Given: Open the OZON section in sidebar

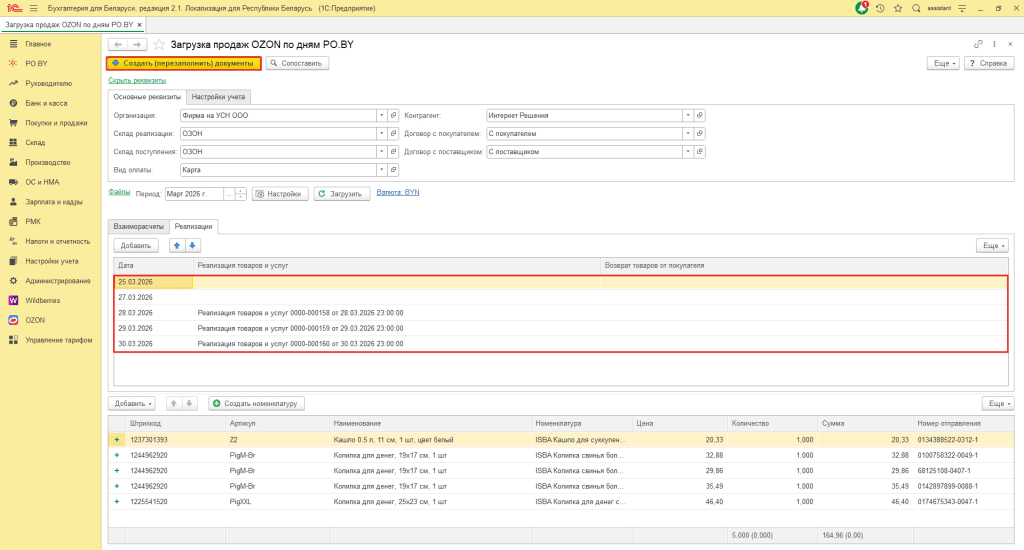Looking at the screenshot, I should click(35, 320).
